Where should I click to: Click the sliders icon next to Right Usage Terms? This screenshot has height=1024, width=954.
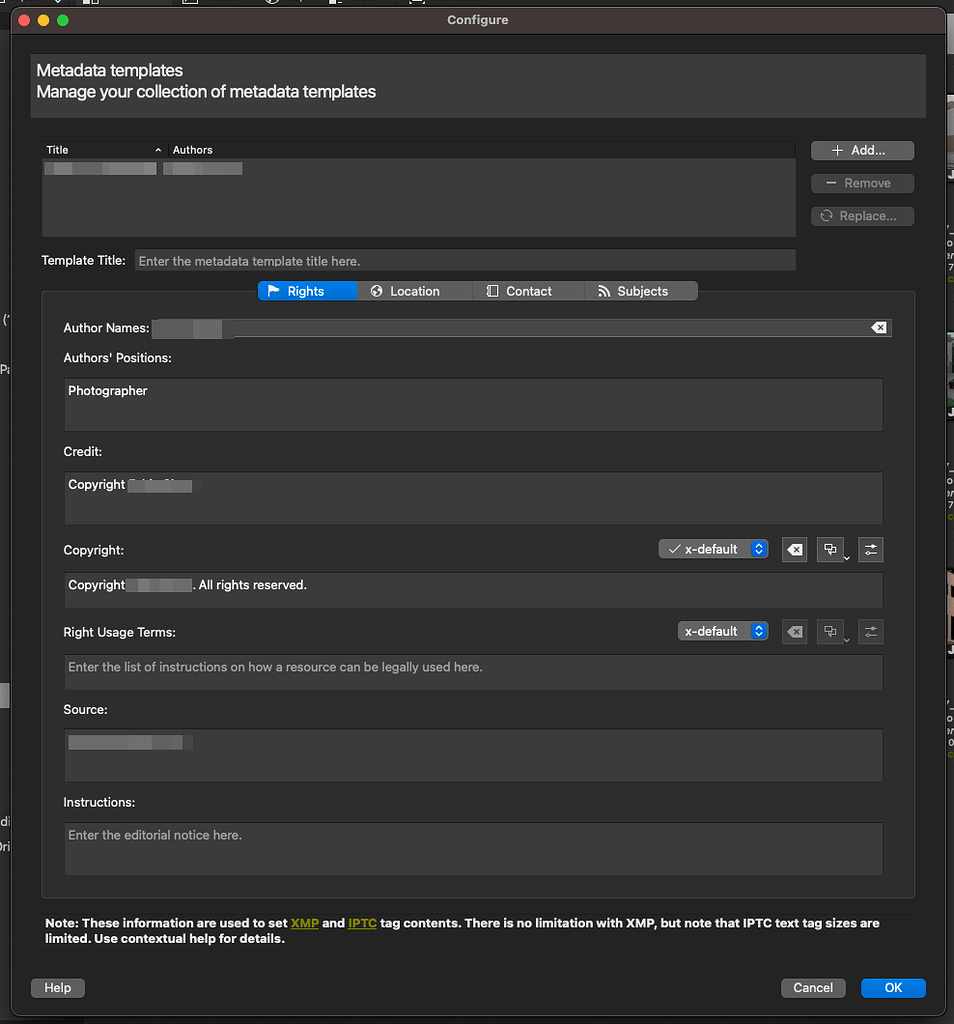tap(870, 631)
